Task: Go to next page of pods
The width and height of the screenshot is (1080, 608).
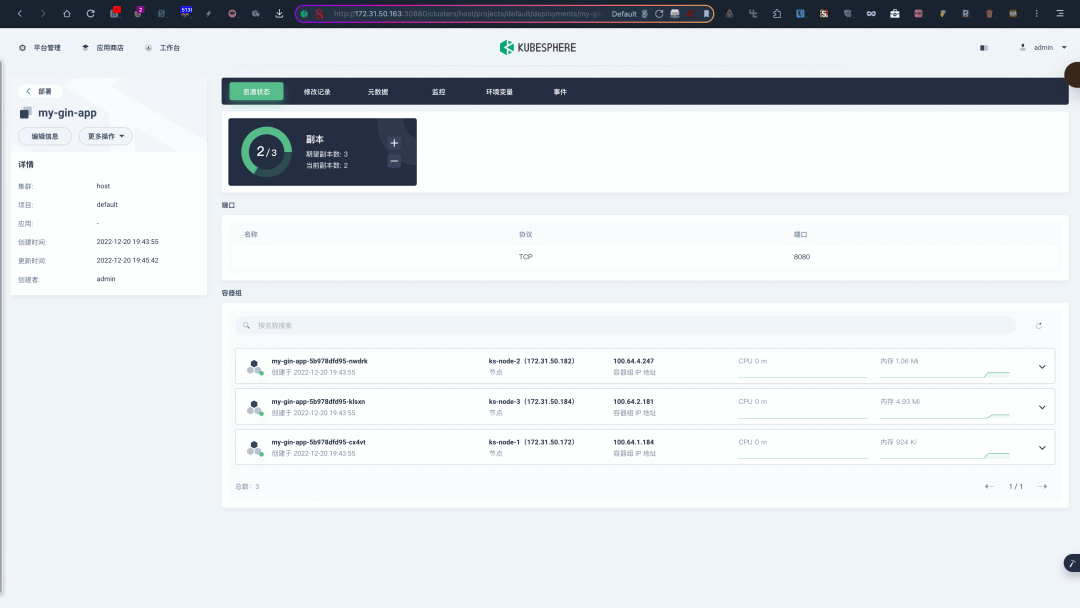Action: 1042,486
